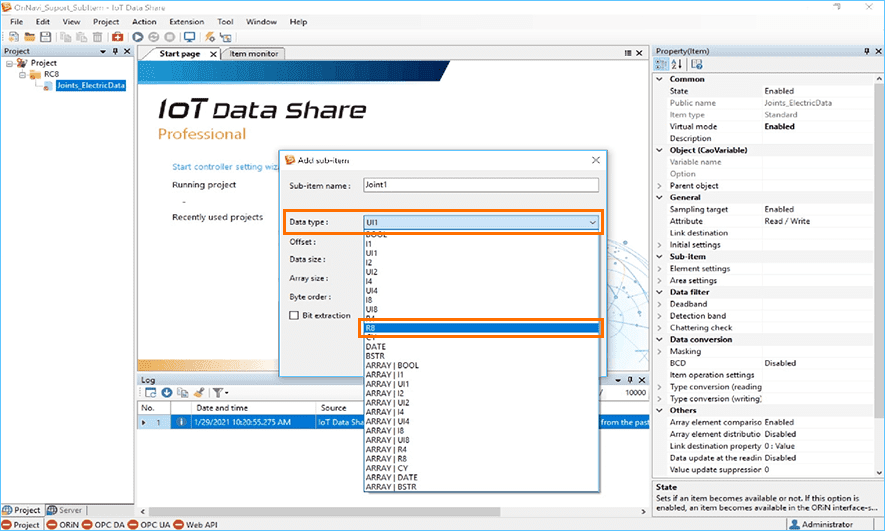
Task: Click the Open project folder icon
Action: click(x=29, y=37)
